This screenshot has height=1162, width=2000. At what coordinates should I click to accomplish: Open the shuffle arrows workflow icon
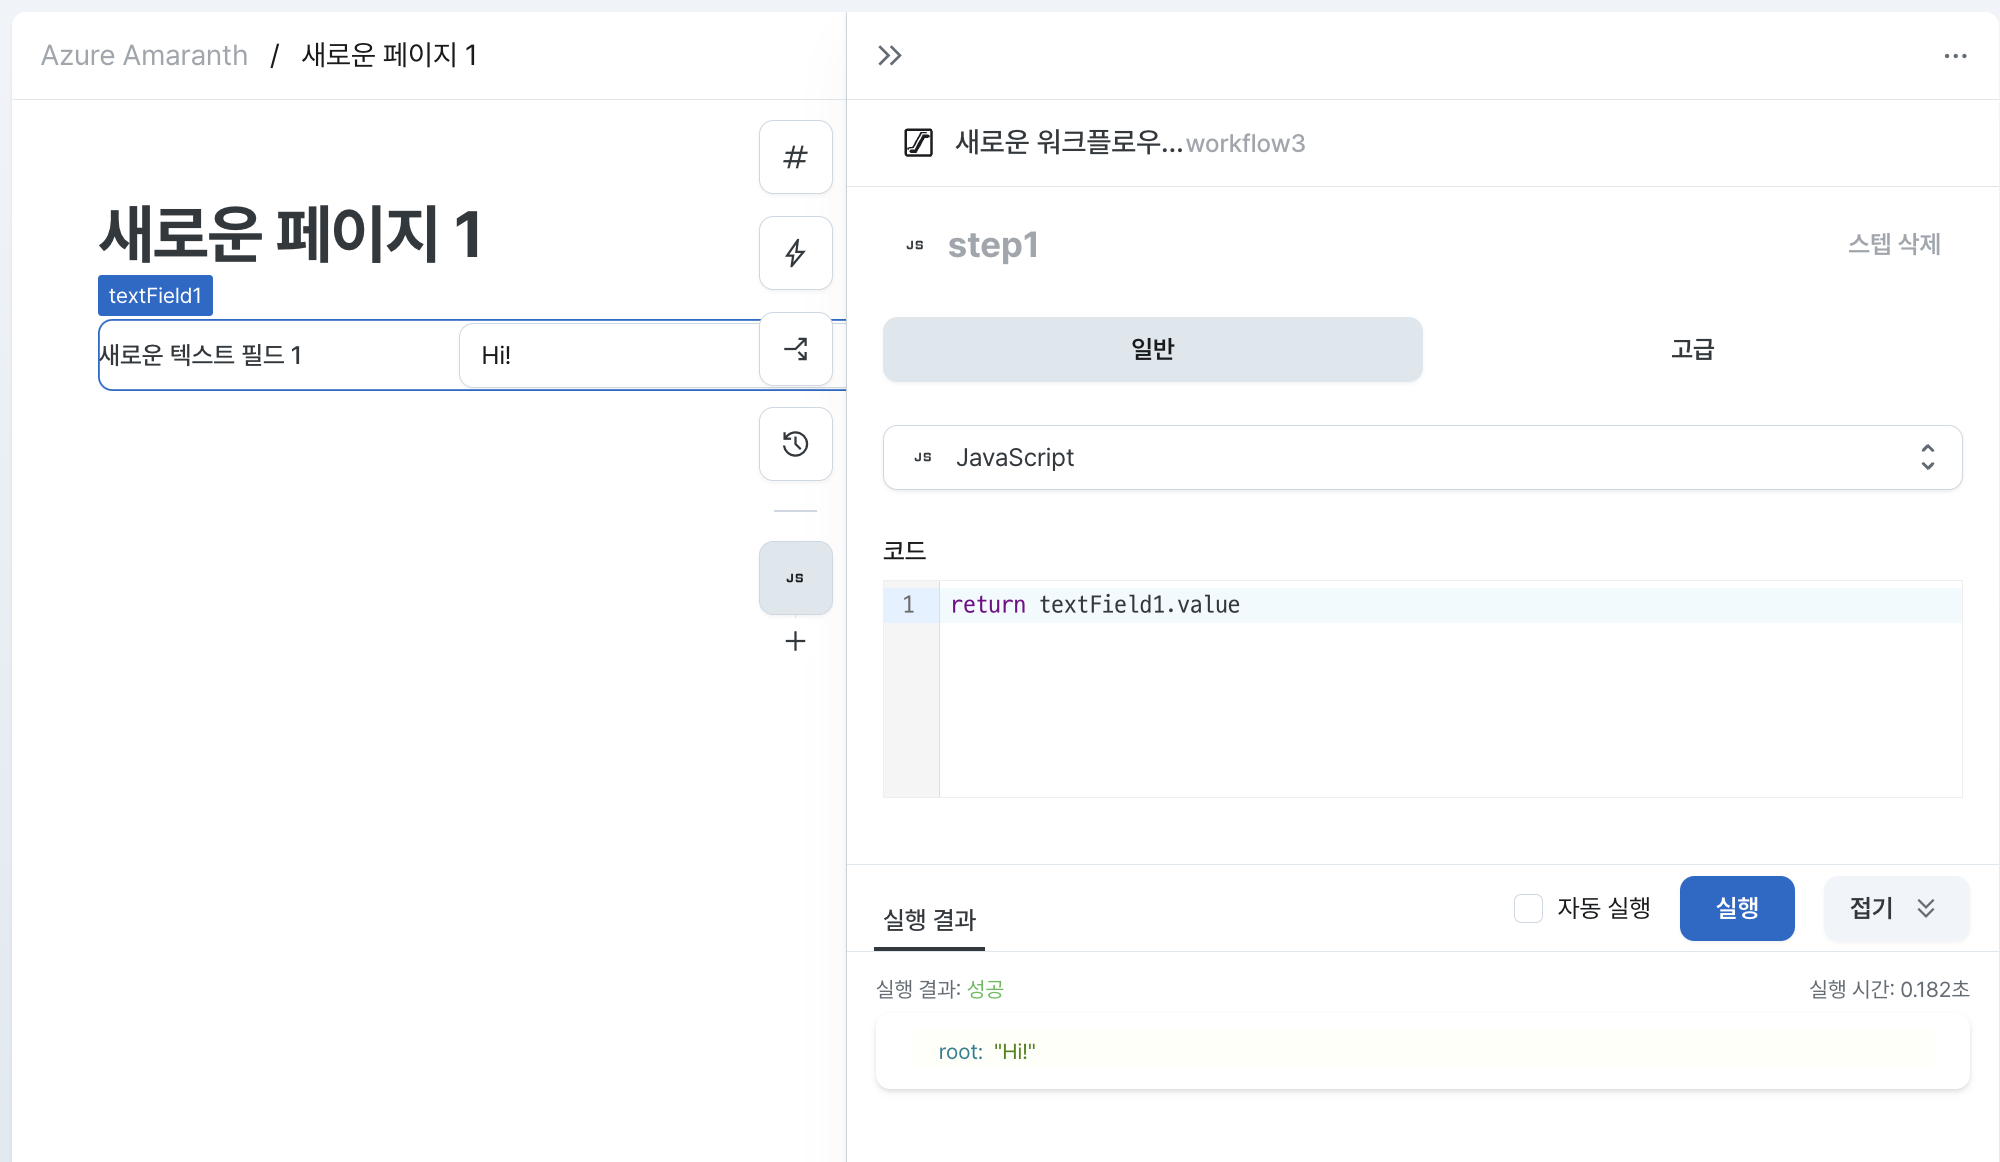[796, 349]
